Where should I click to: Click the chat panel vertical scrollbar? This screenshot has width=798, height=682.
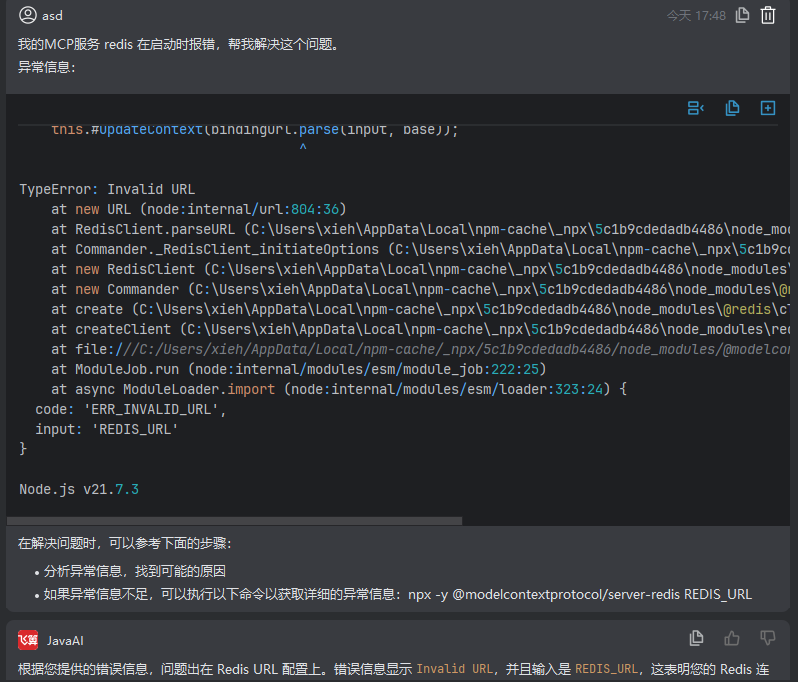794,300
